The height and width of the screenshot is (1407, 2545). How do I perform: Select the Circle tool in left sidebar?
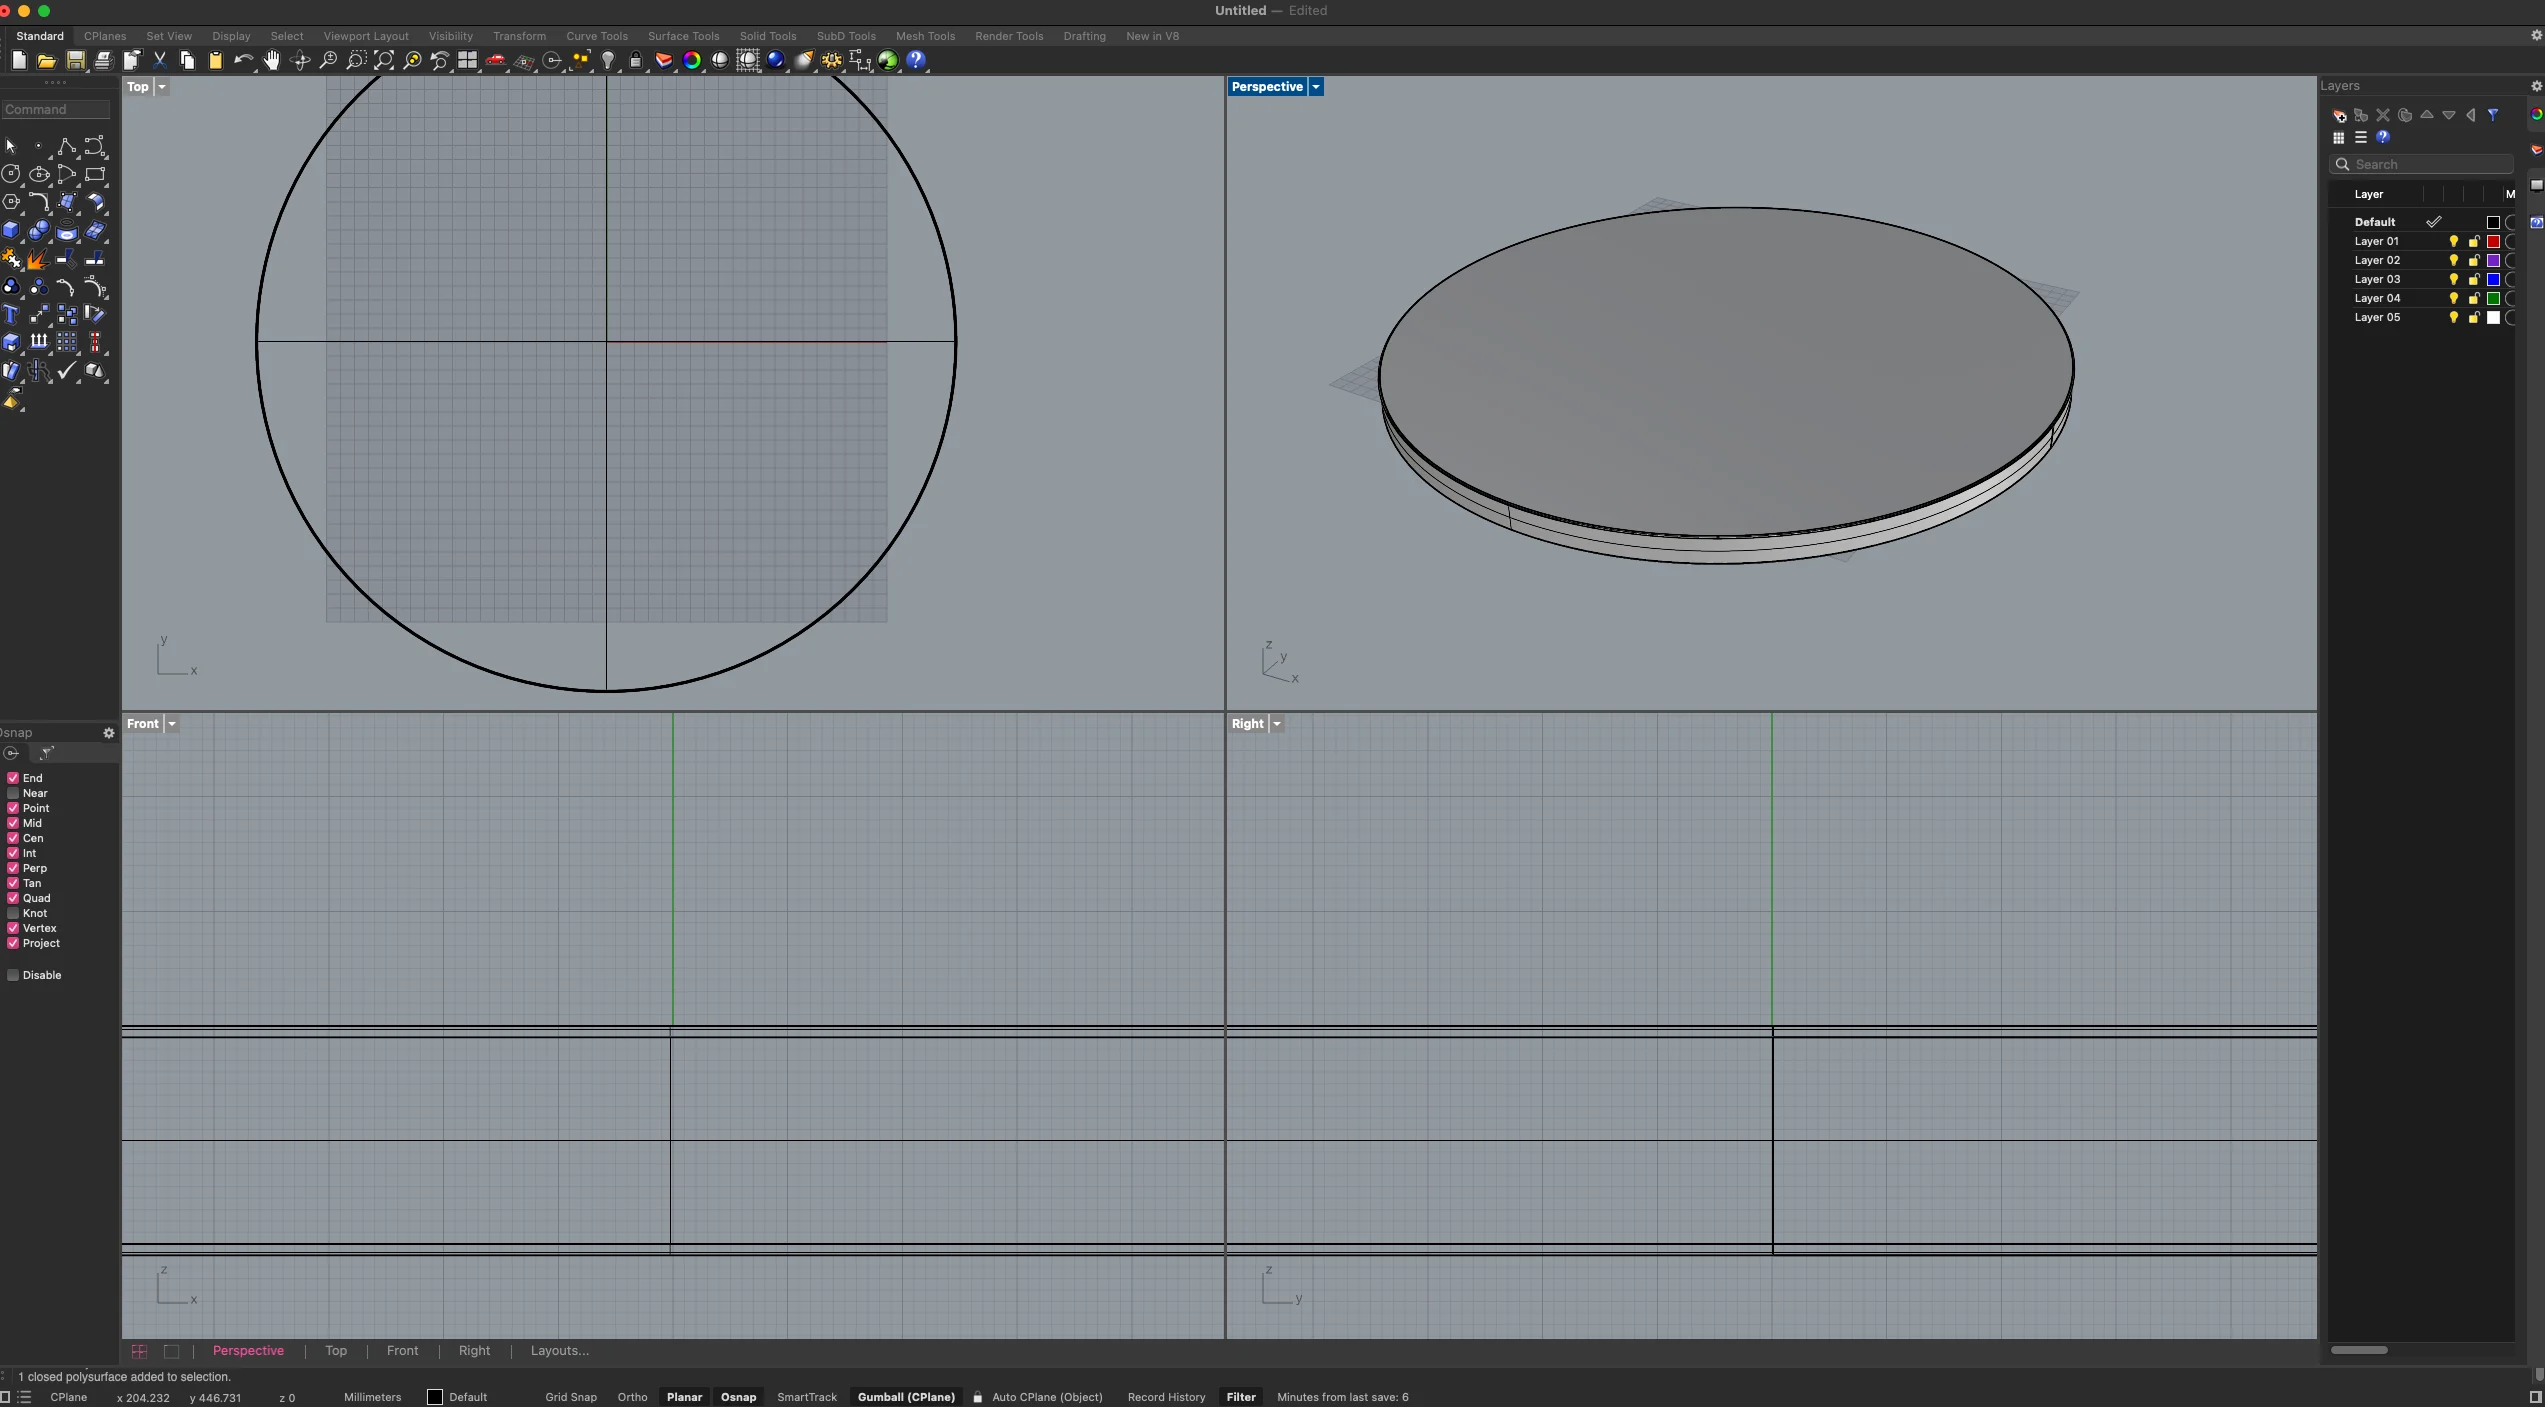[x=11, y=174]
